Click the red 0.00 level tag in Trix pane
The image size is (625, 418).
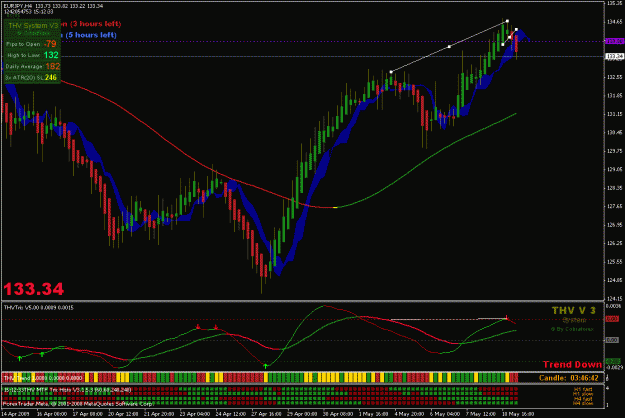pyautogui.click(x=612, y=319)
